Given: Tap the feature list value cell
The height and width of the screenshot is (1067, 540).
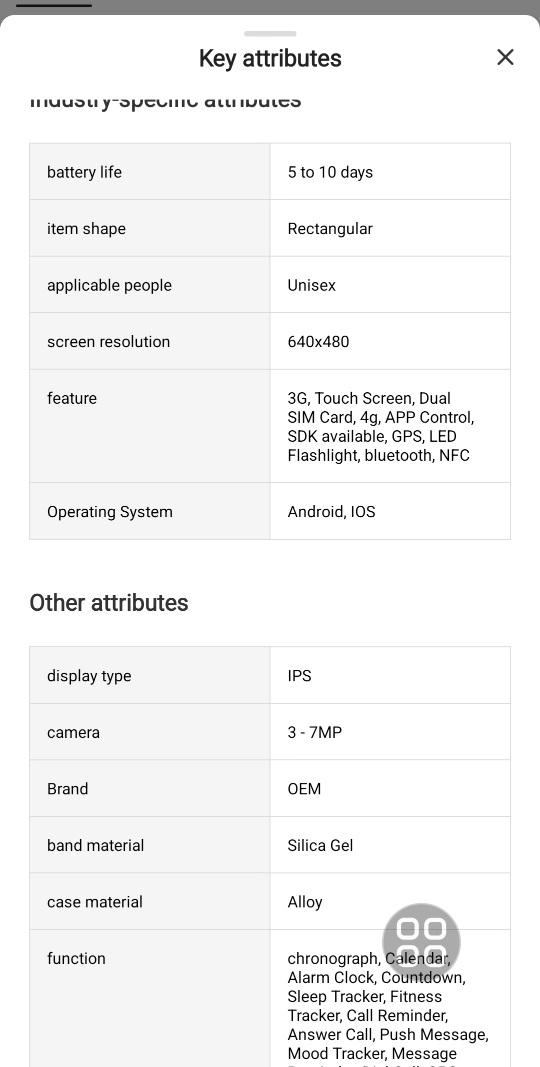Looking at the screenshot, I should [x=390, y=427].
